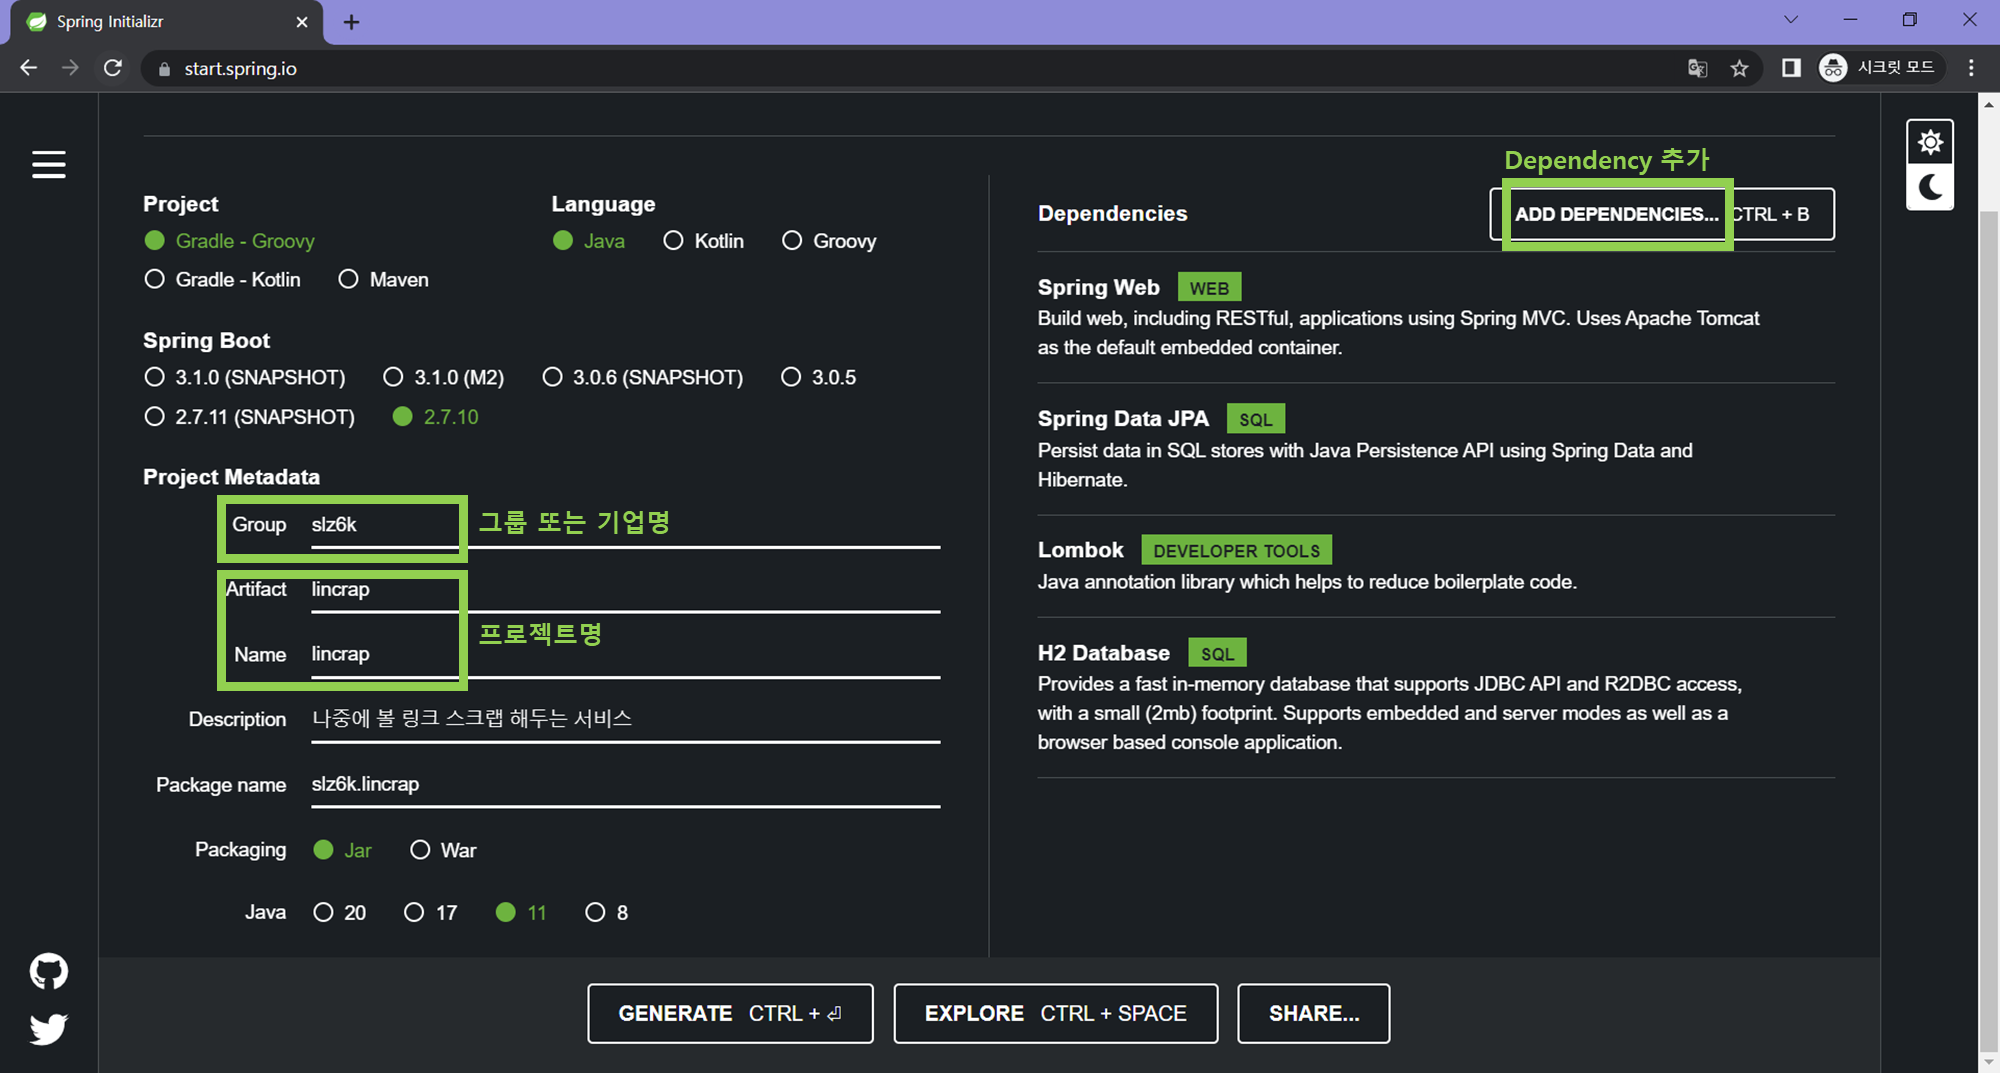Bookmark this page with the star icon

(x=1740, y=68)
